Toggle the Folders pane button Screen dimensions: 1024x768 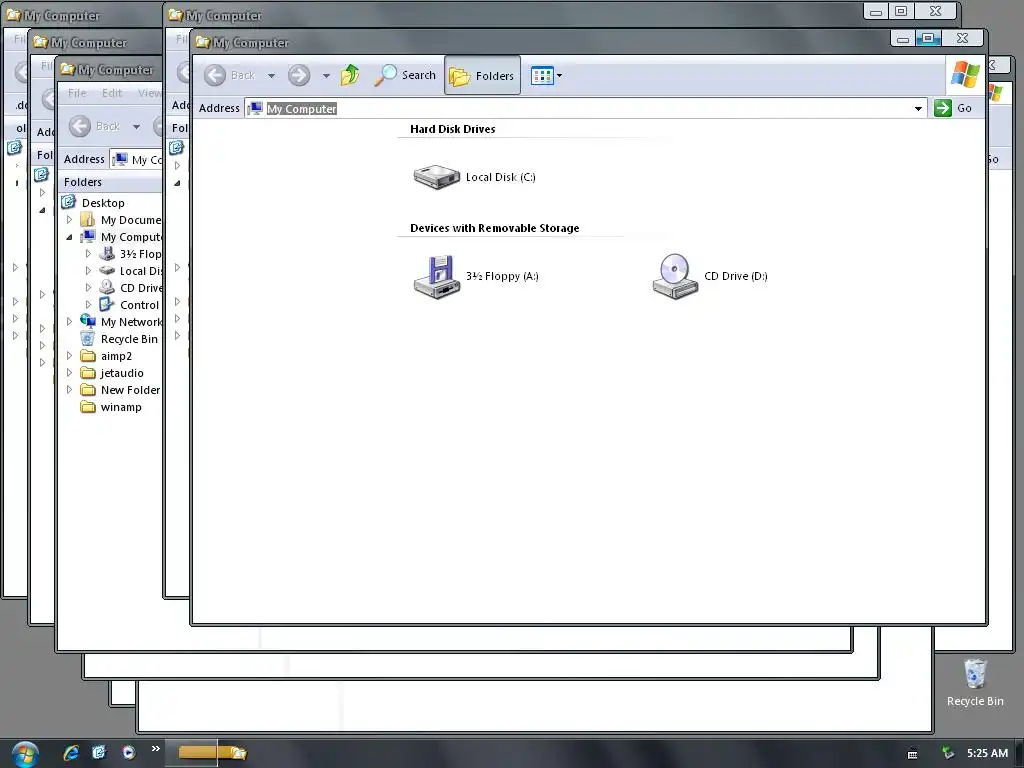[x=482, y=76]
